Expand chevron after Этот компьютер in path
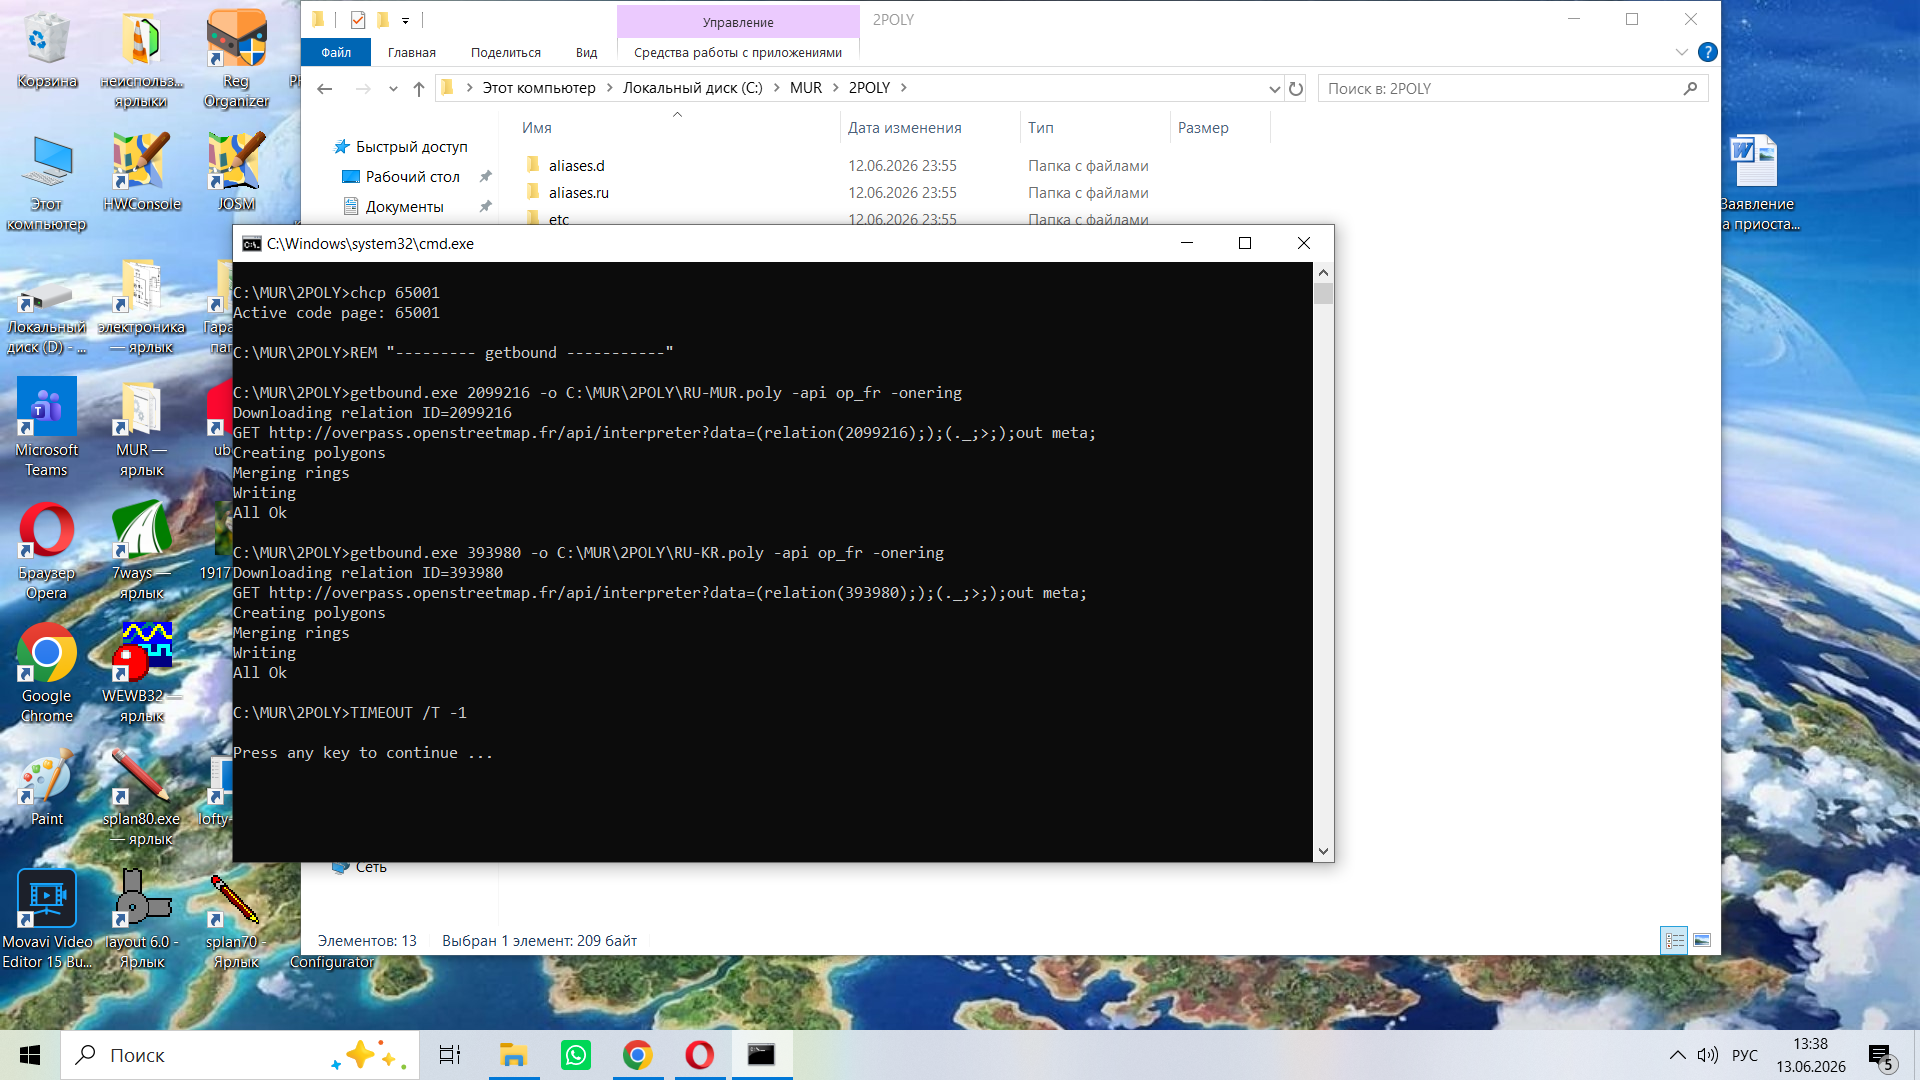This screenshot has width=1920, height=1080. 609,88
